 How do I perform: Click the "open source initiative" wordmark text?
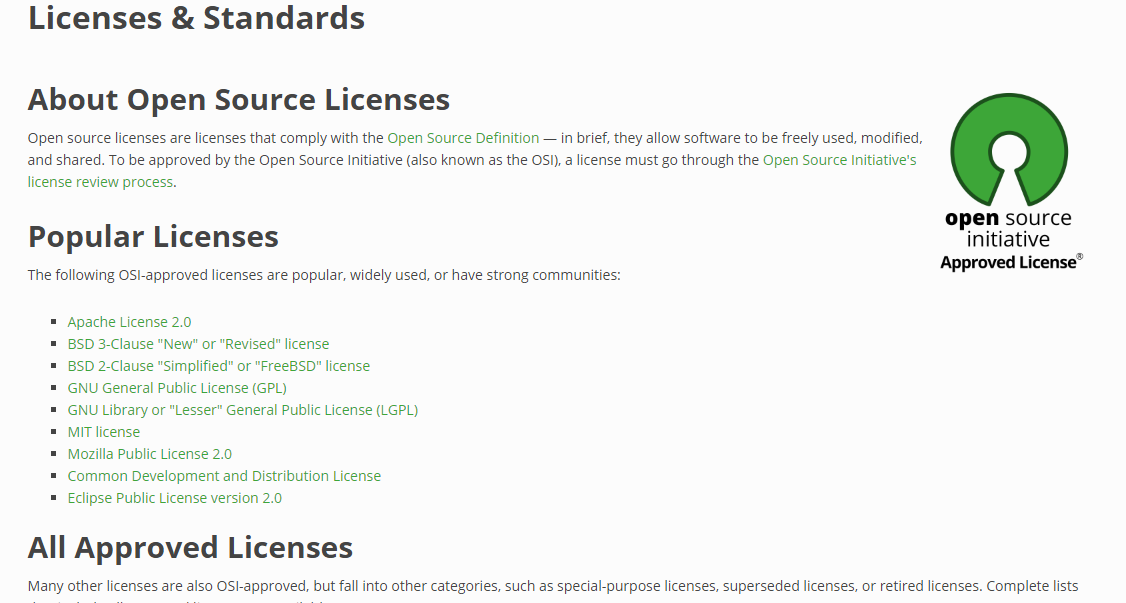[1008, 228]
